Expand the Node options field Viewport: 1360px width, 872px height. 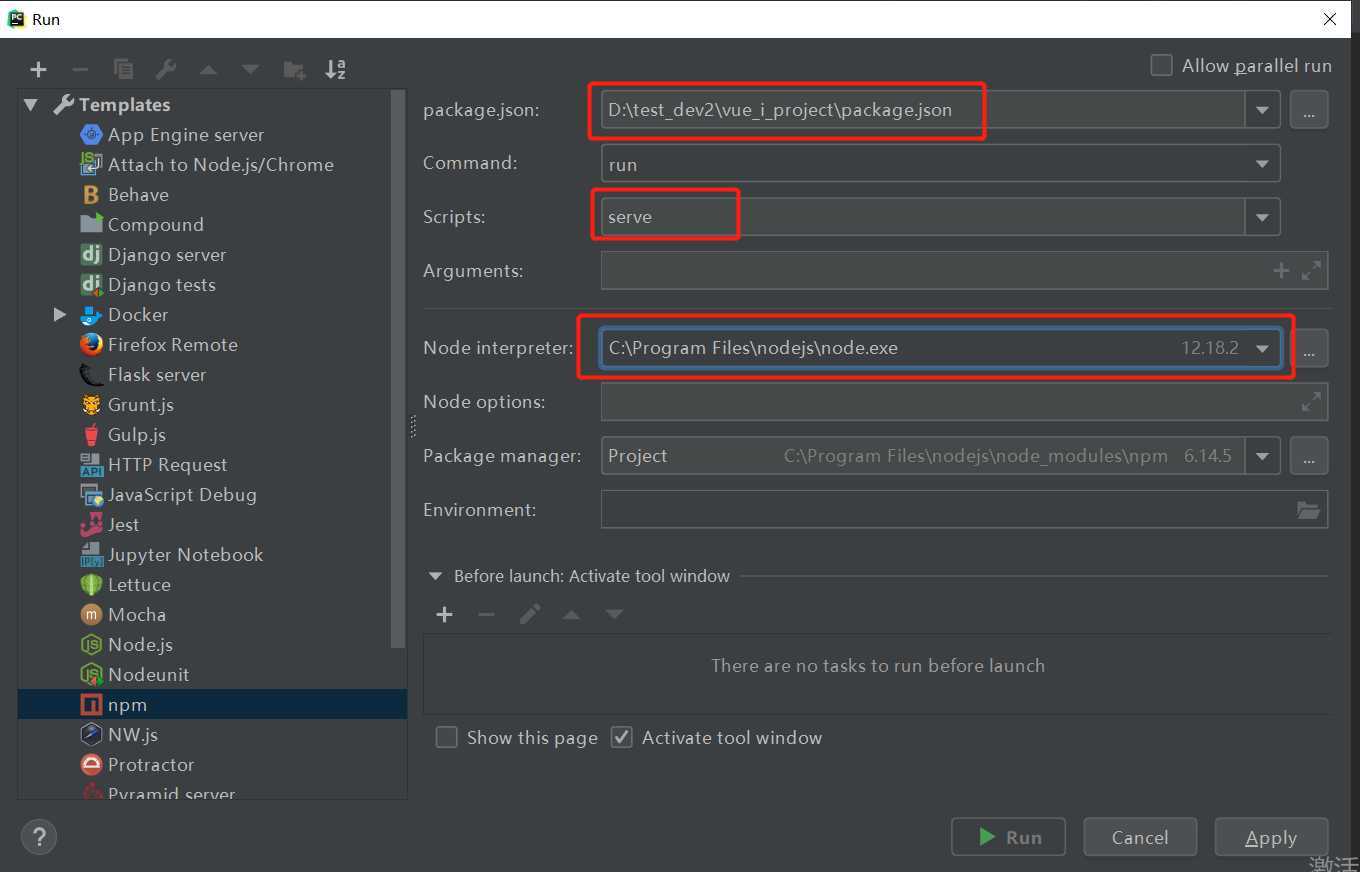click(x=1310, y=402)
